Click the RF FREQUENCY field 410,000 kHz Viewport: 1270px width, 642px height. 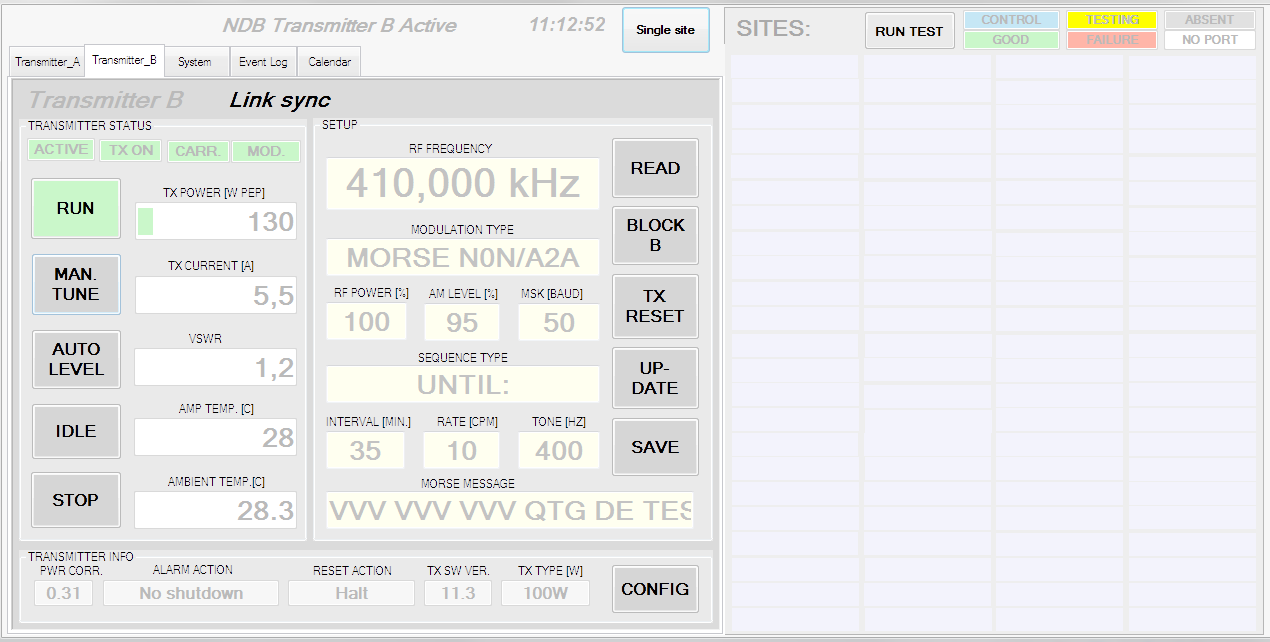(463, 184)
